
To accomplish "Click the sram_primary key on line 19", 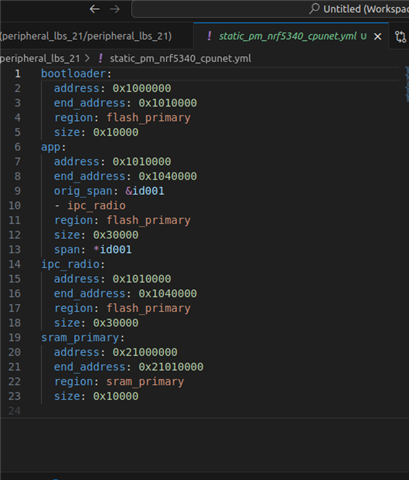I will coord(80,338).
